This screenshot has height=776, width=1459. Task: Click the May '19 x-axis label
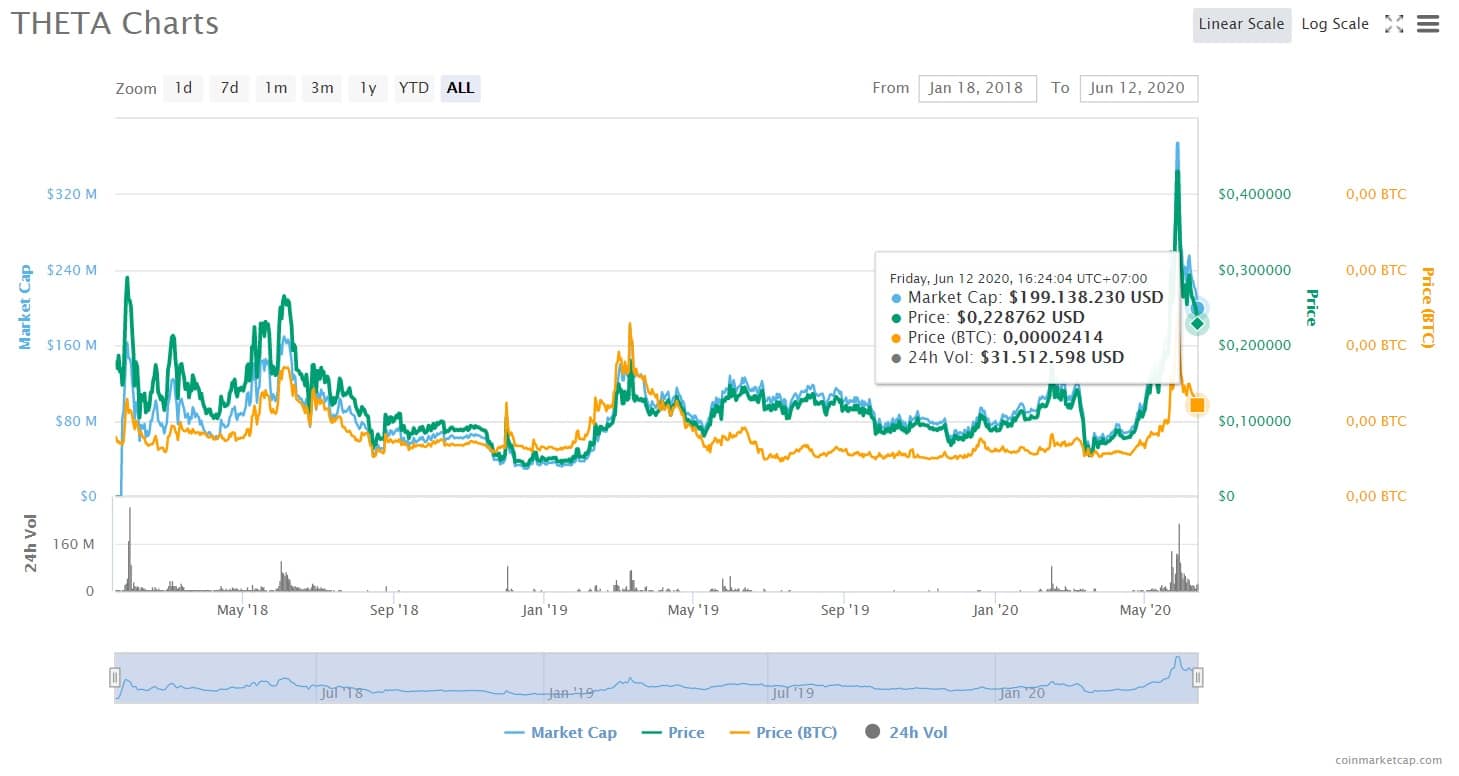pyautogui.click(x=693, y=609)
